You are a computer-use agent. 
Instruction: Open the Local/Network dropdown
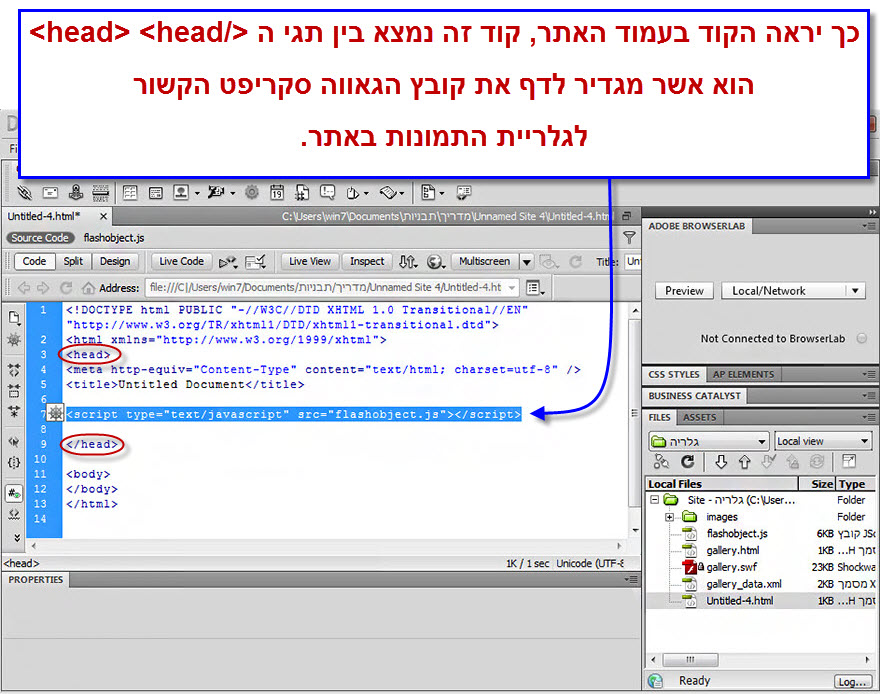(x=792, y=291)
